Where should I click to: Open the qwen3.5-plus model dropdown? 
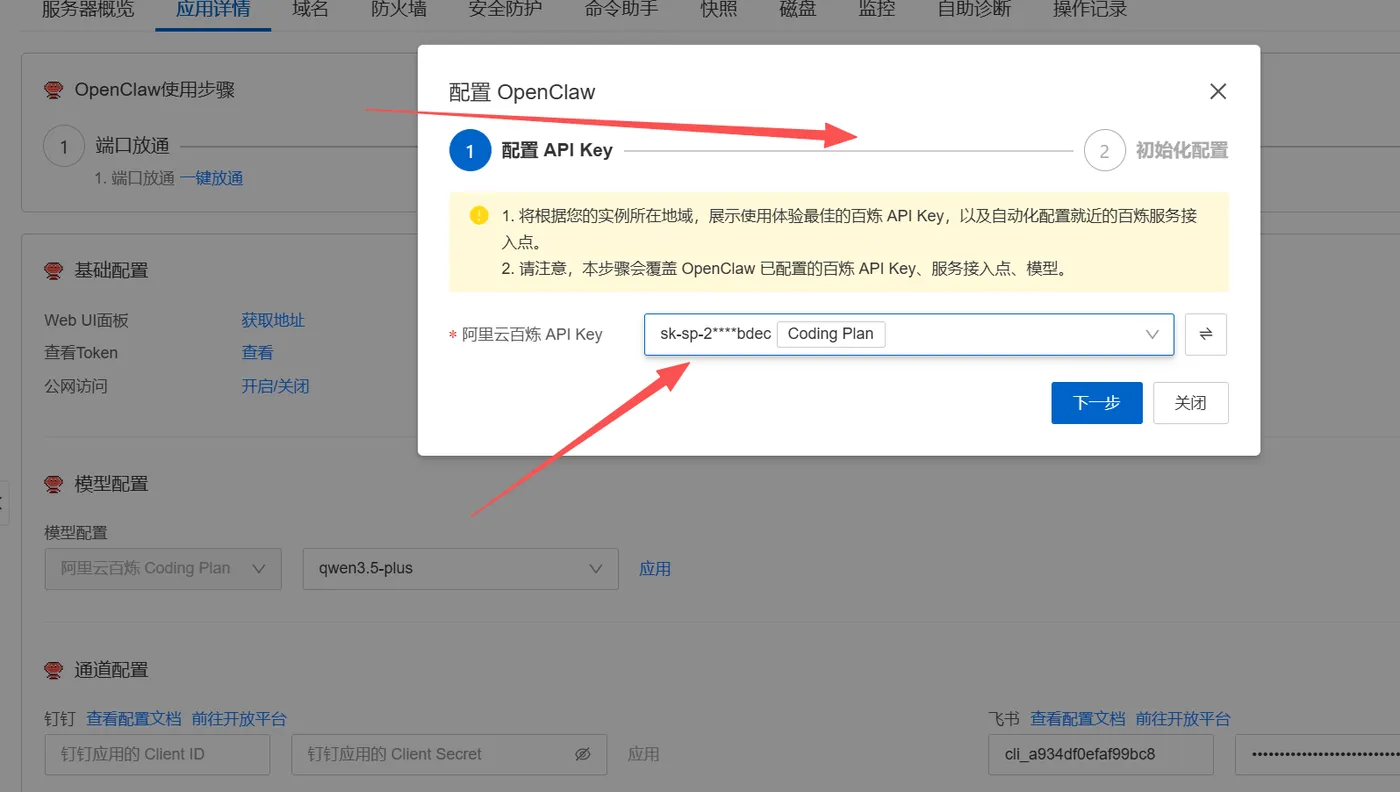point(461,568)
